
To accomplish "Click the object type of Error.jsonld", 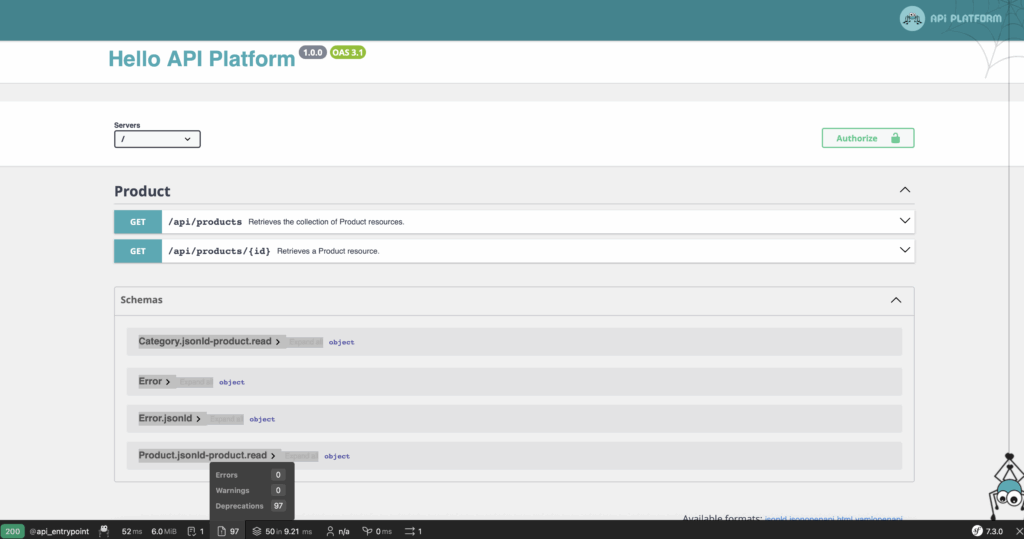I will [x=262, y=419].
